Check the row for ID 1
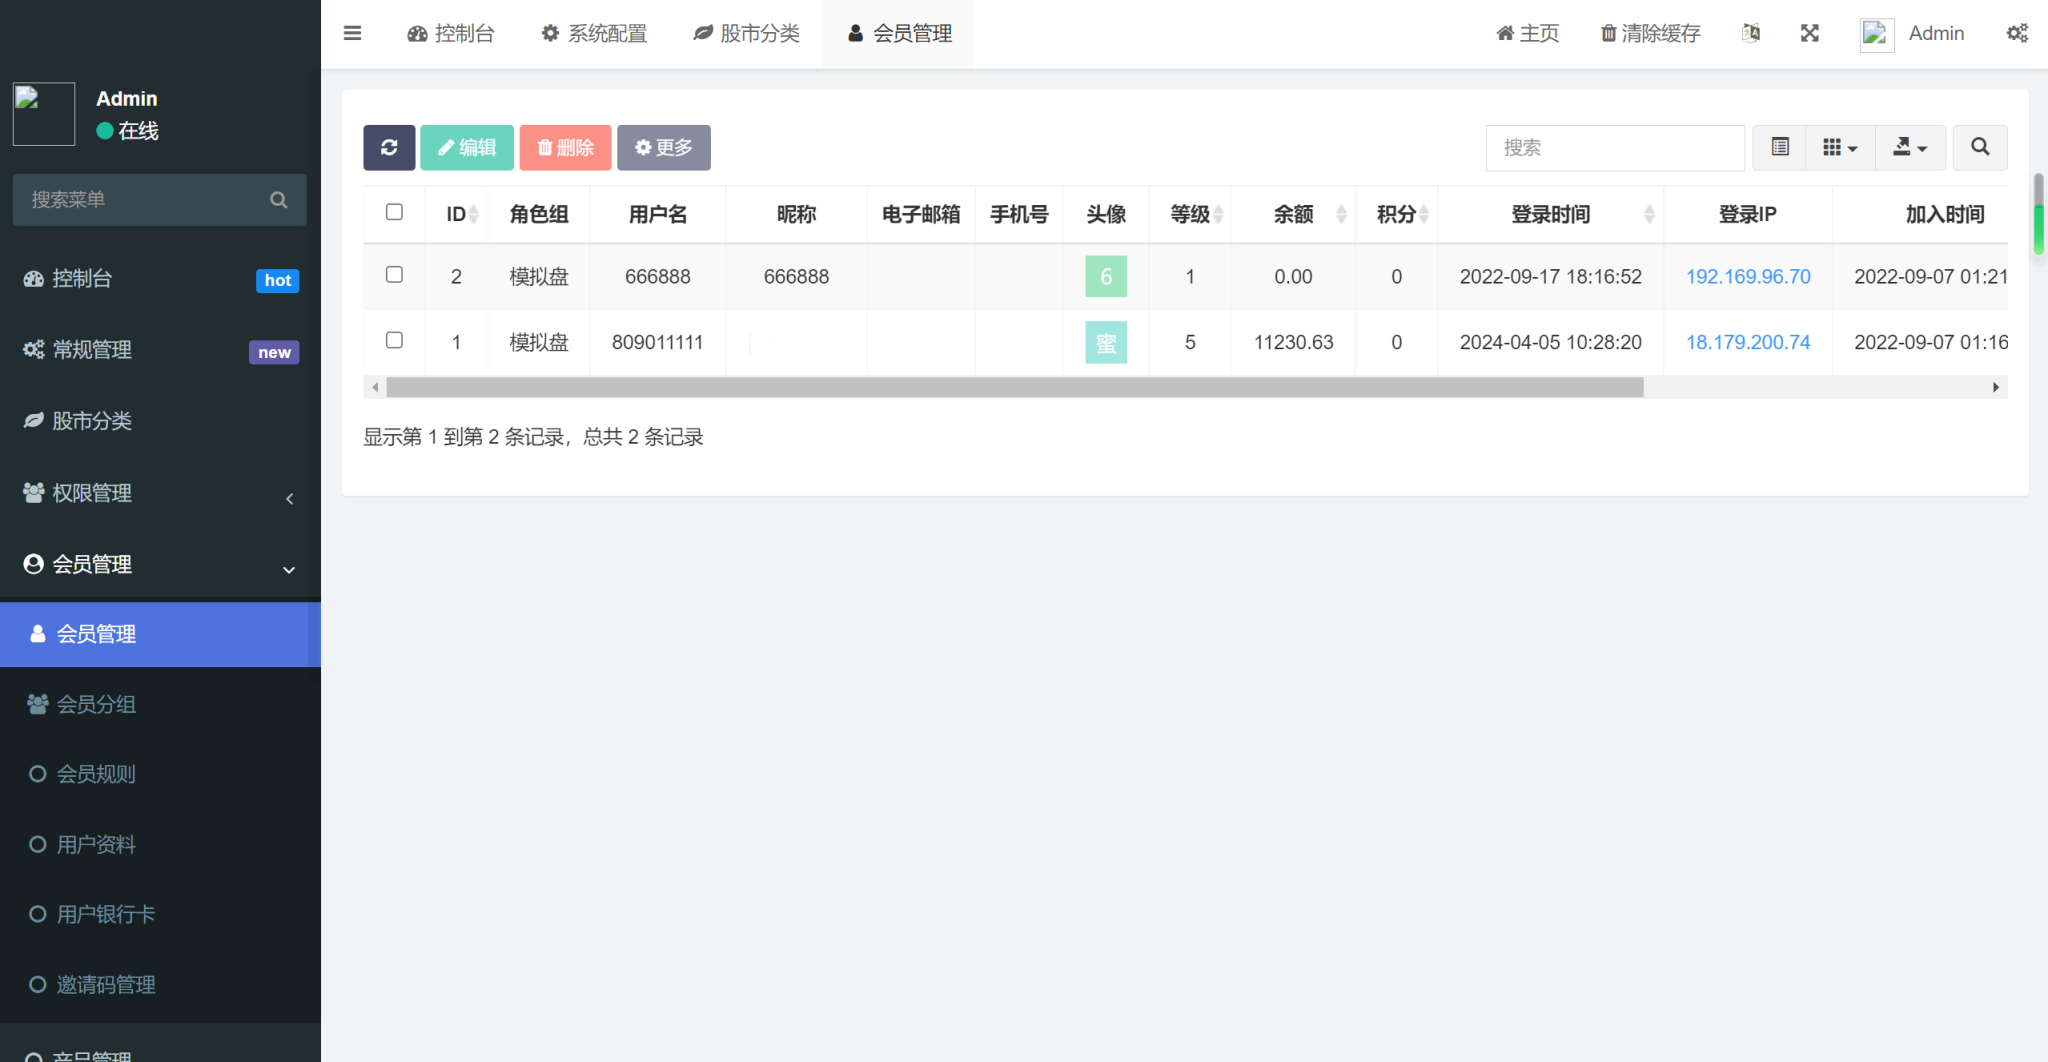 [x=394, y=341]
